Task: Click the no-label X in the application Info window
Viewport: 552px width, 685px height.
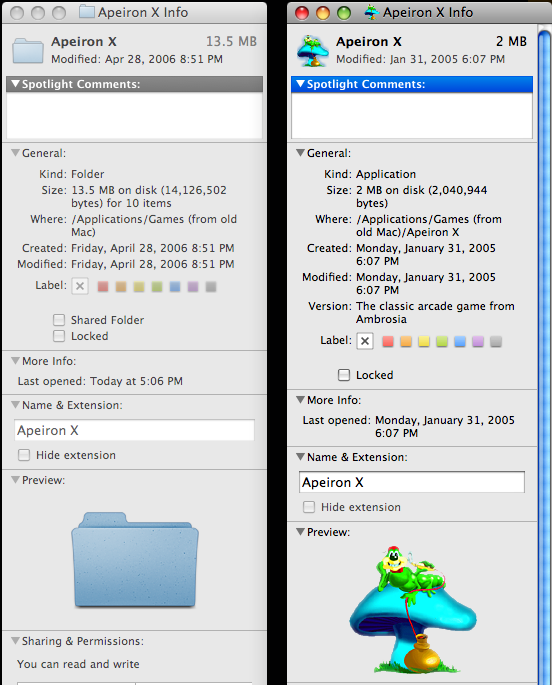Action: [x=365, y=341]
